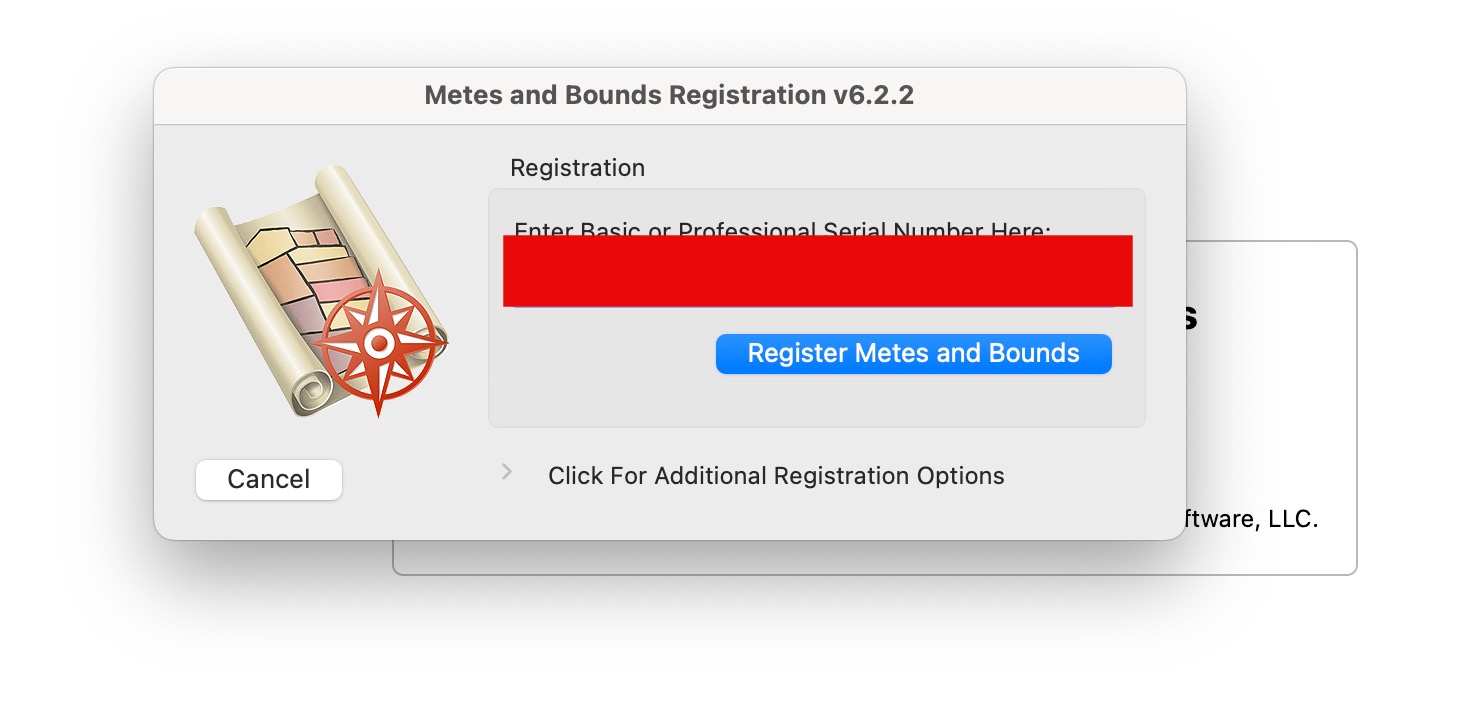Expand the additional registration options chevron
Screen dimensions: 1472x710
click(507, 472)
